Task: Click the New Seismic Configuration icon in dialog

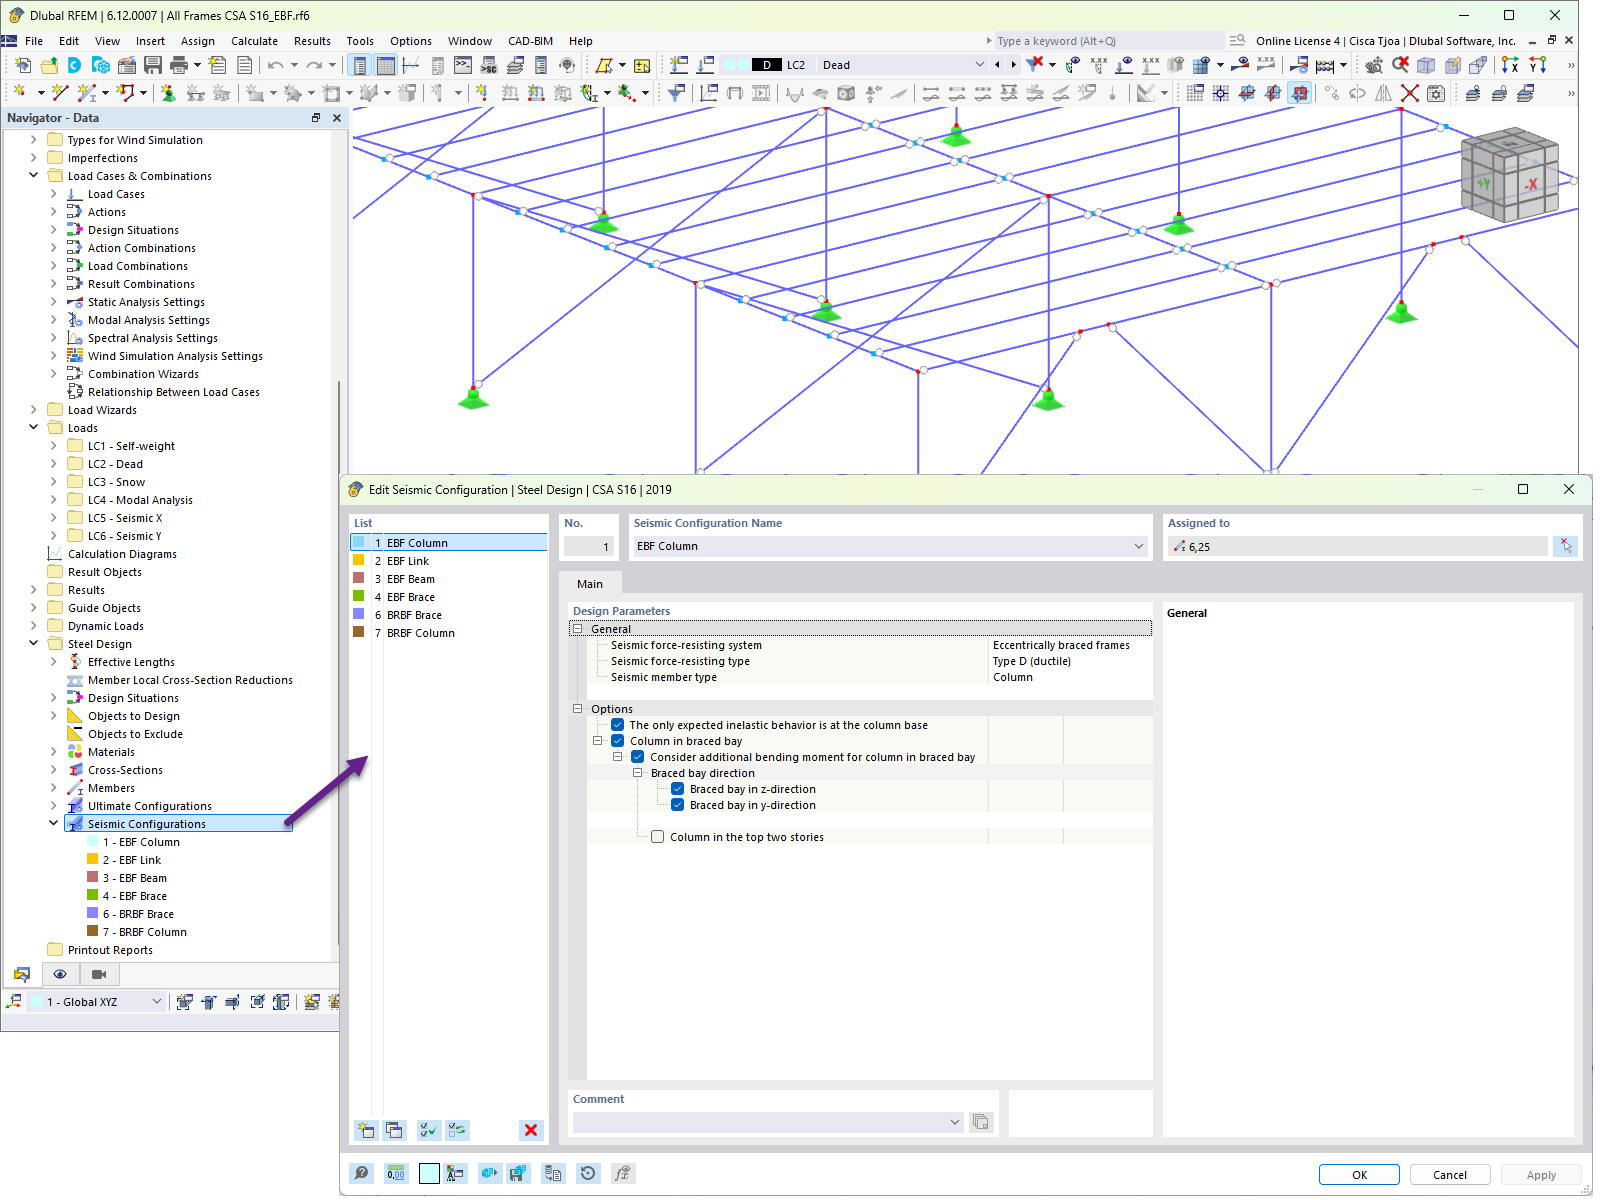Action: tap(365, 1130)
